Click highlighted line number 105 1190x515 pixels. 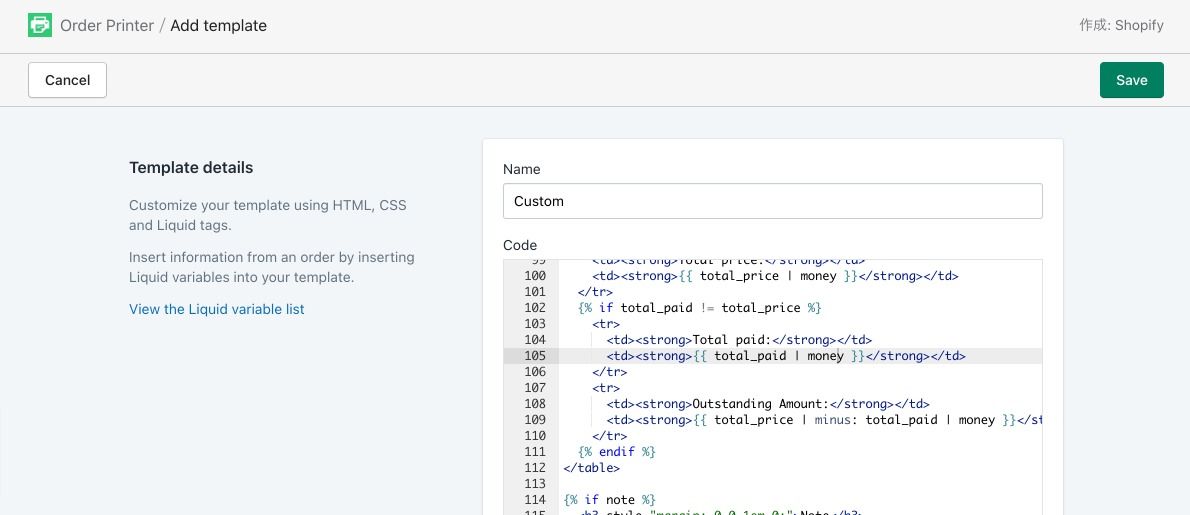point(534,356)
